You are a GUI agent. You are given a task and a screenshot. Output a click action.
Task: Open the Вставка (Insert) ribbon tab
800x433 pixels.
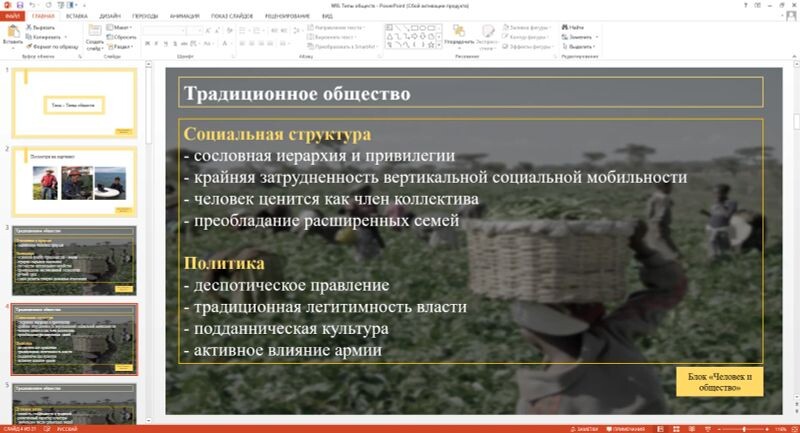(76, 17)
